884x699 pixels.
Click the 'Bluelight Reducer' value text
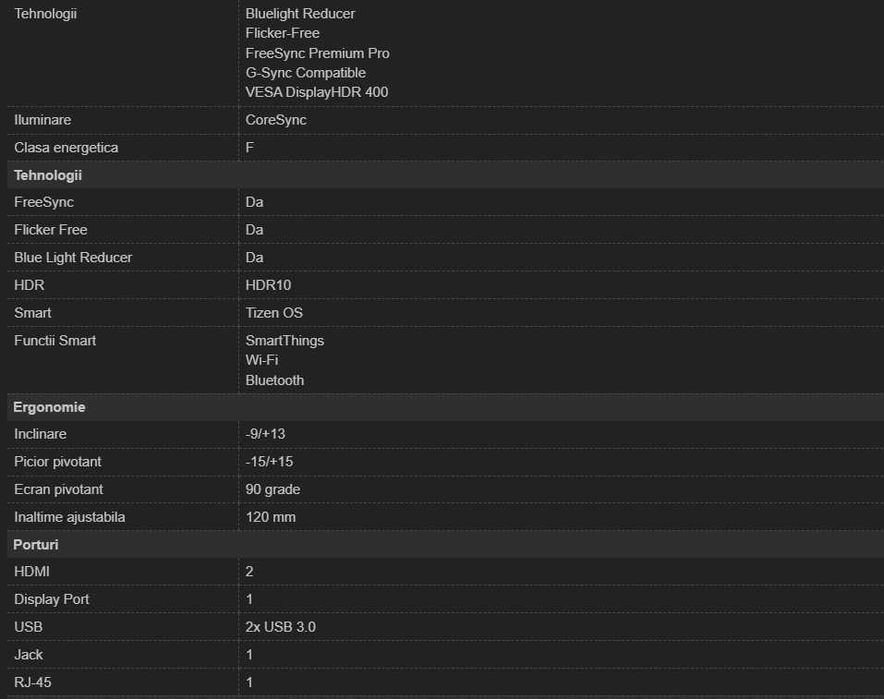[x=300, y=14]
